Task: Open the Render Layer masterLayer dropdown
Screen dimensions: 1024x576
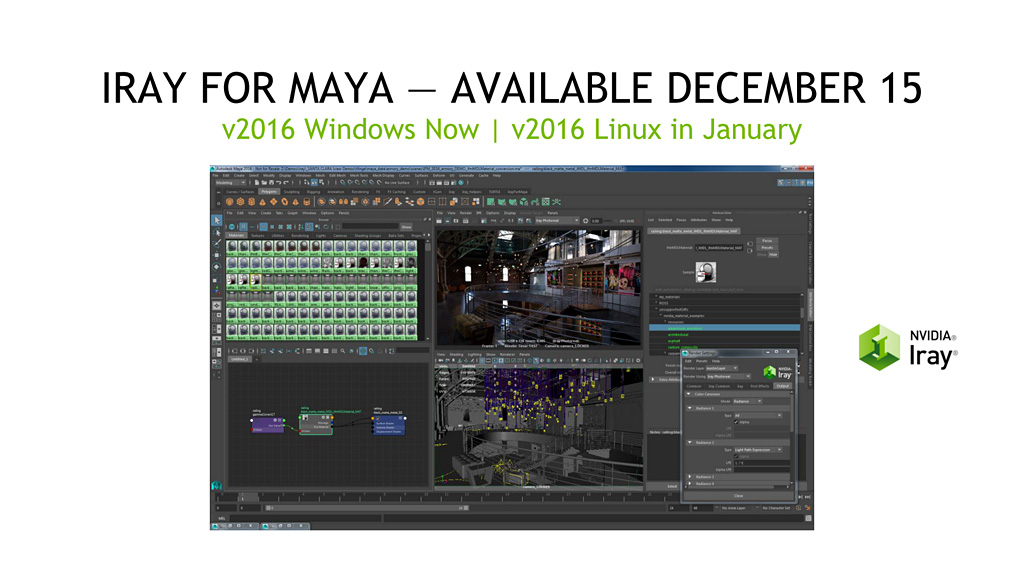Action: coord(722,368)
